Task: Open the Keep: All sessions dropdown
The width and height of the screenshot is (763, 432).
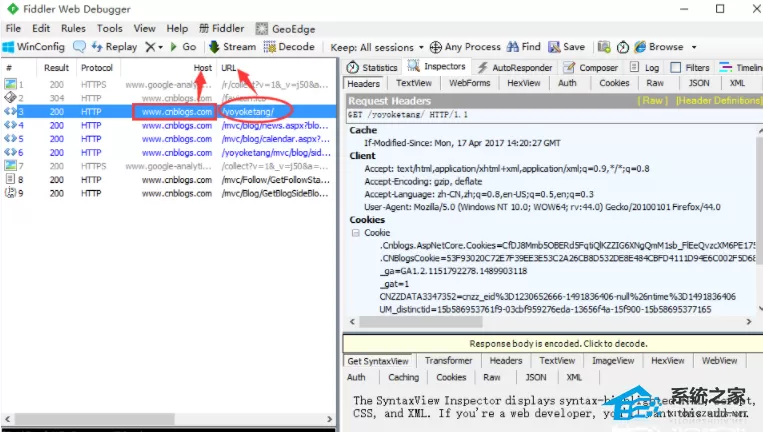Action: (377, 47)
